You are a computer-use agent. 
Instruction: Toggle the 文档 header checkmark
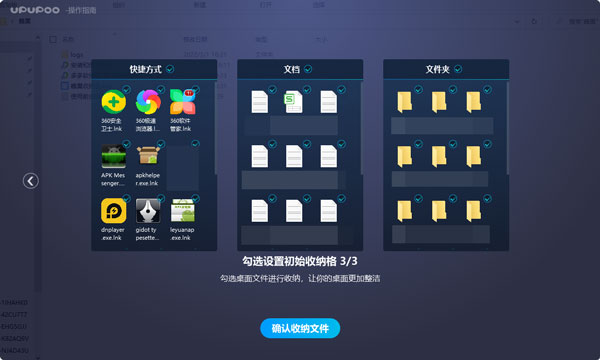point(308,69)
